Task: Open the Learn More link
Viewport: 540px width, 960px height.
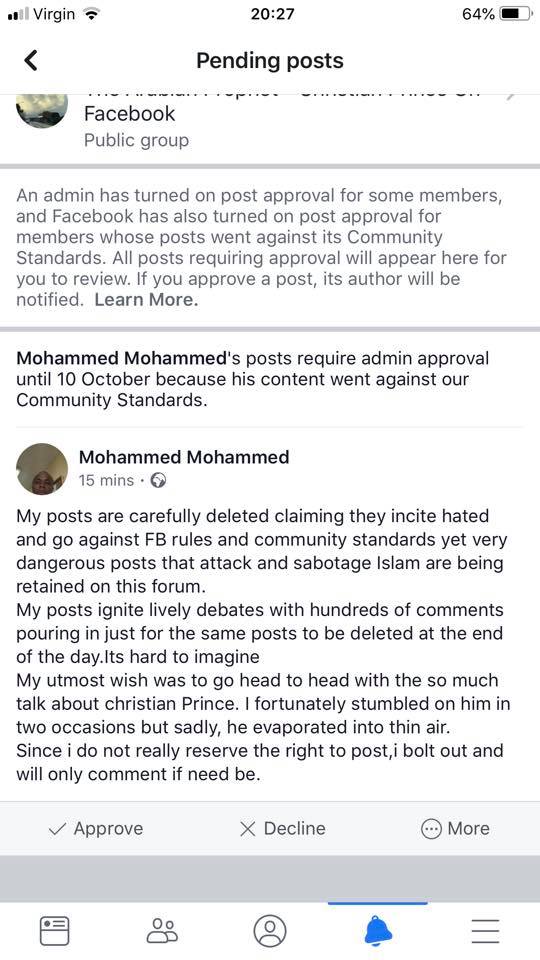Action: coord(146,300)
